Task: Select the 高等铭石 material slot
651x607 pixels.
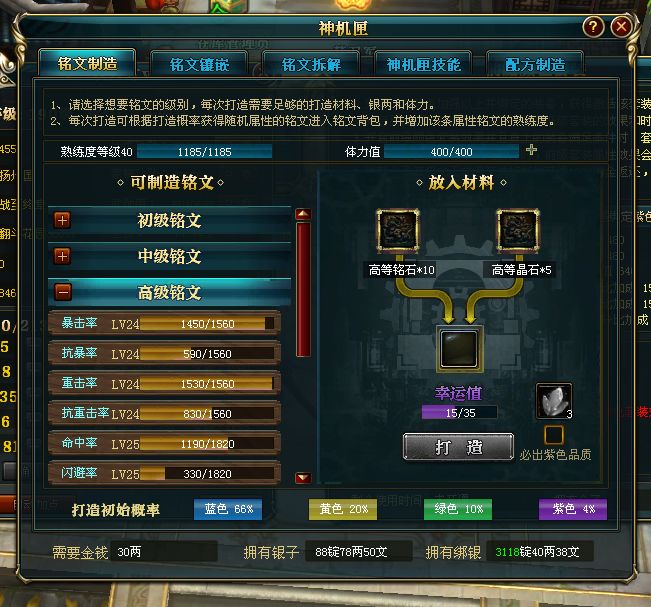Action: click(x=398, y=231)
